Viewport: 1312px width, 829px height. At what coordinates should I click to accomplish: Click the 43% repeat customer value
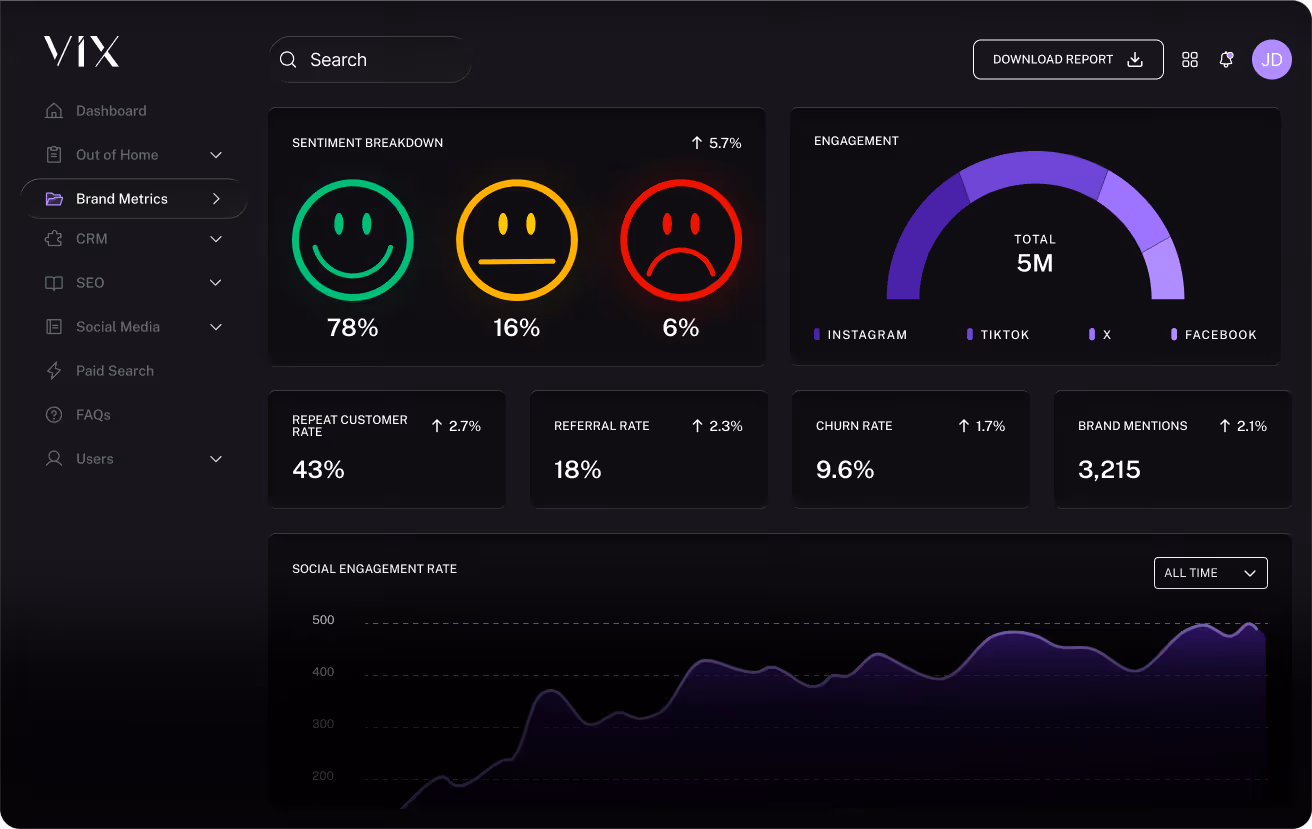[x=318, y=470]
